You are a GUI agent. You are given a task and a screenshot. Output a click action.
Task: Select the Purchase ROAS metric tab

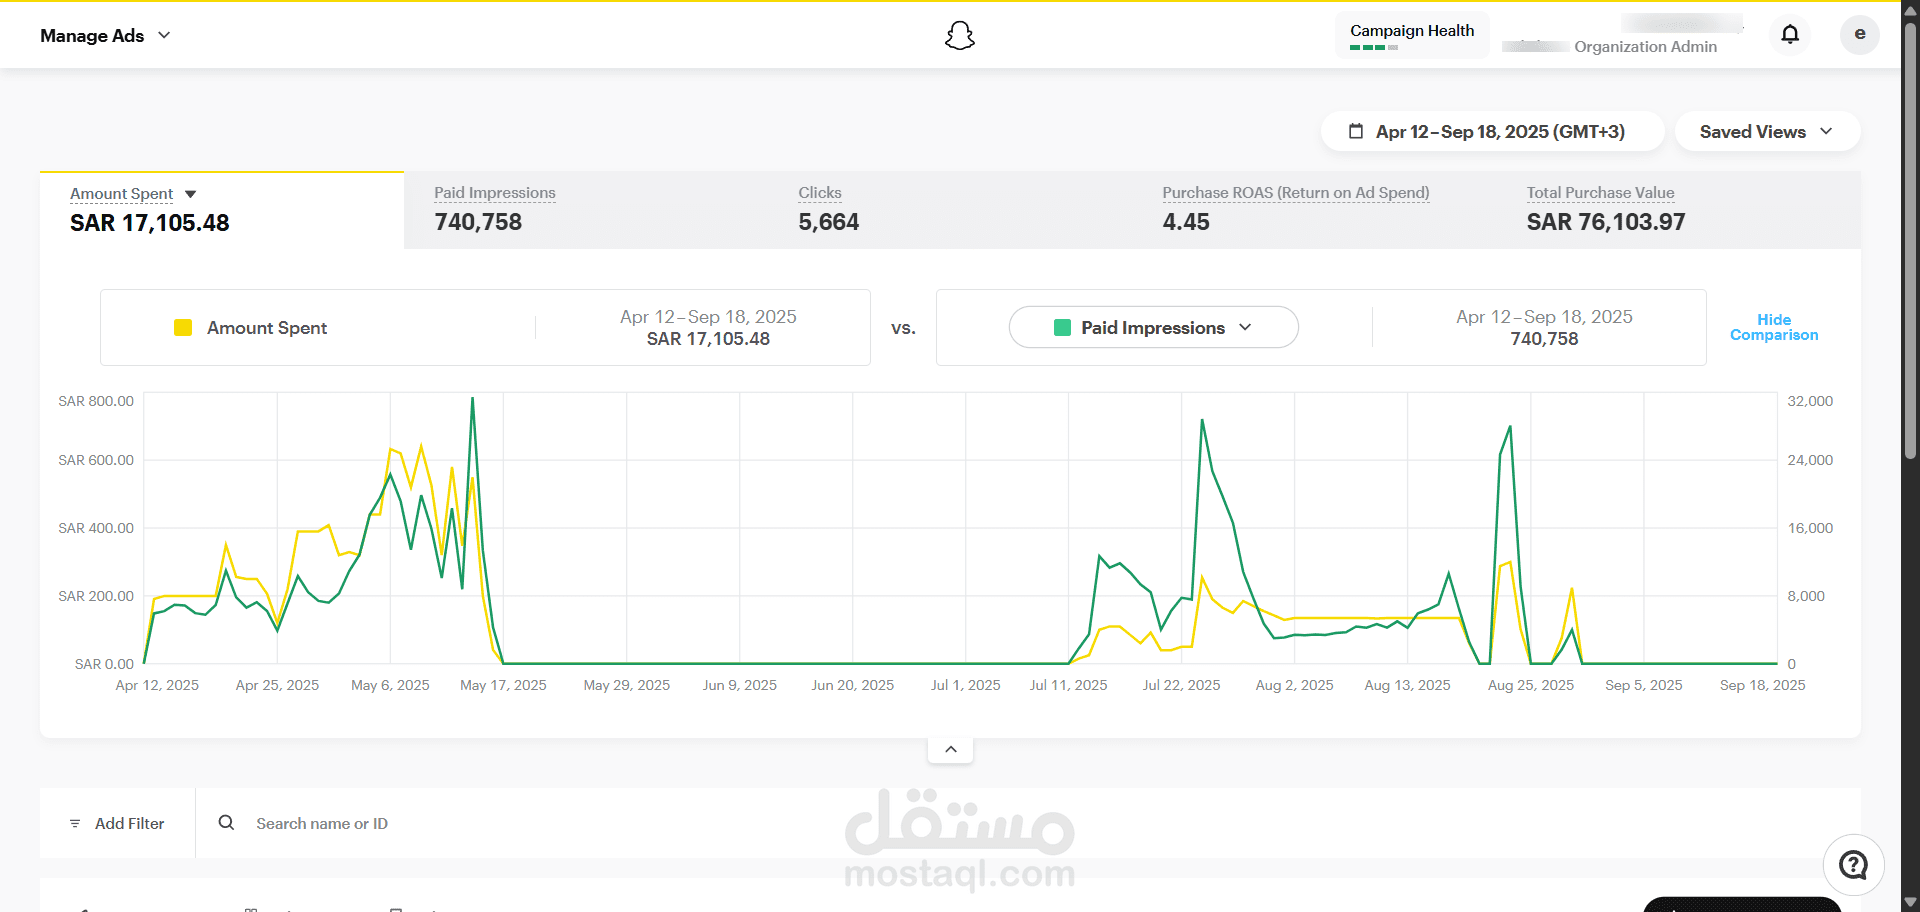[1314, 210]
